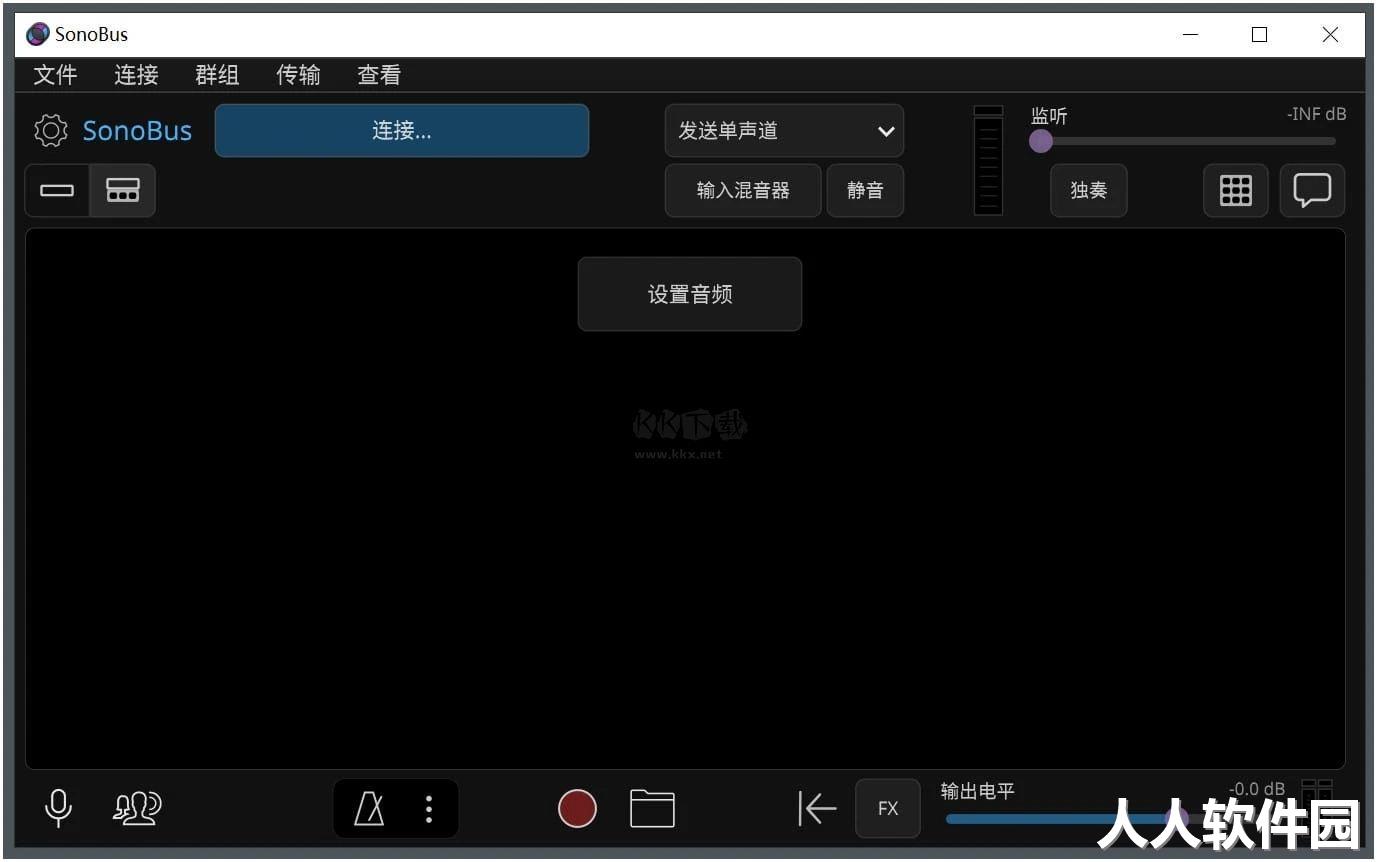
Task: Open the recordings folder icon
Action: coord(652,808)
